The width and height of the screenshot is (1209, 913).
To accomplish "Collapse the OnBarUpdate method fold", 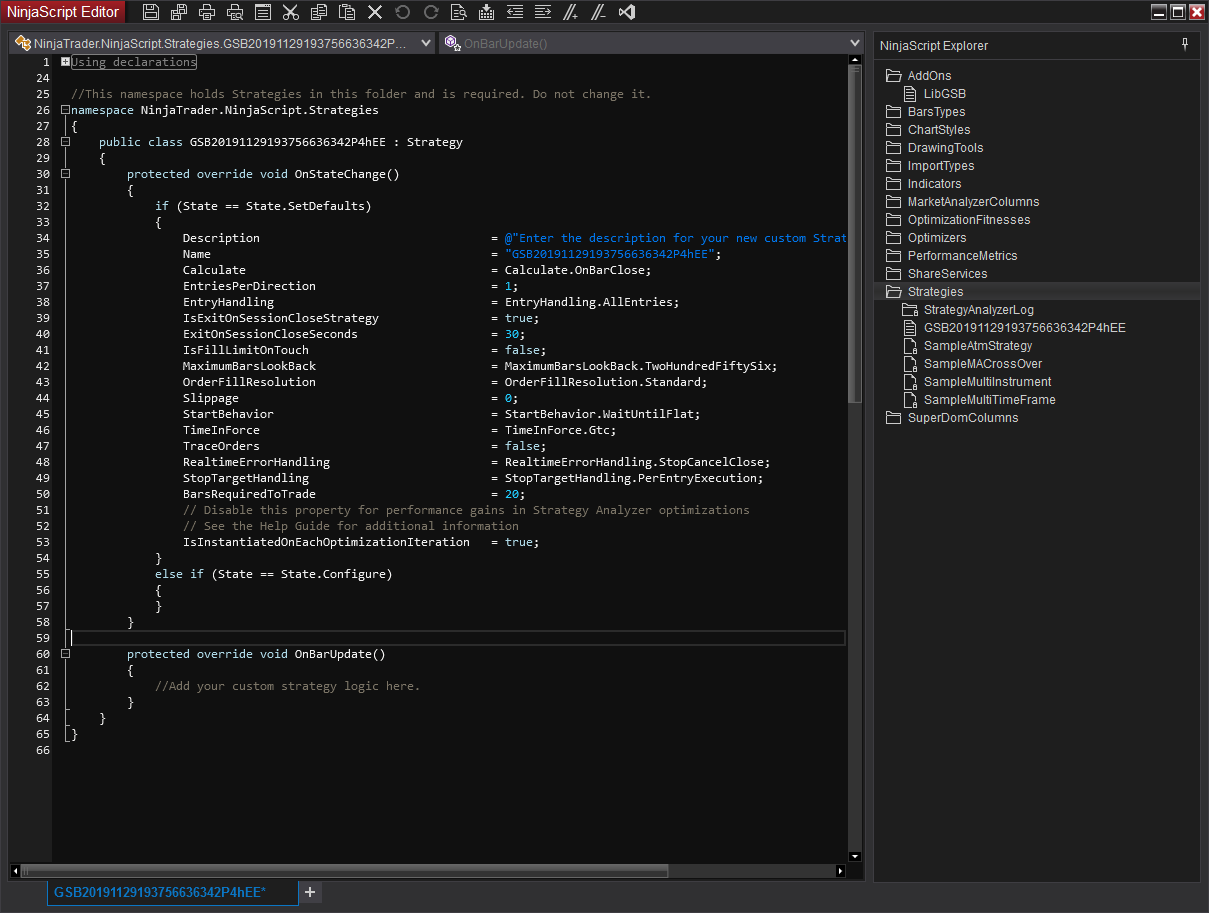I will click(66, 654).
